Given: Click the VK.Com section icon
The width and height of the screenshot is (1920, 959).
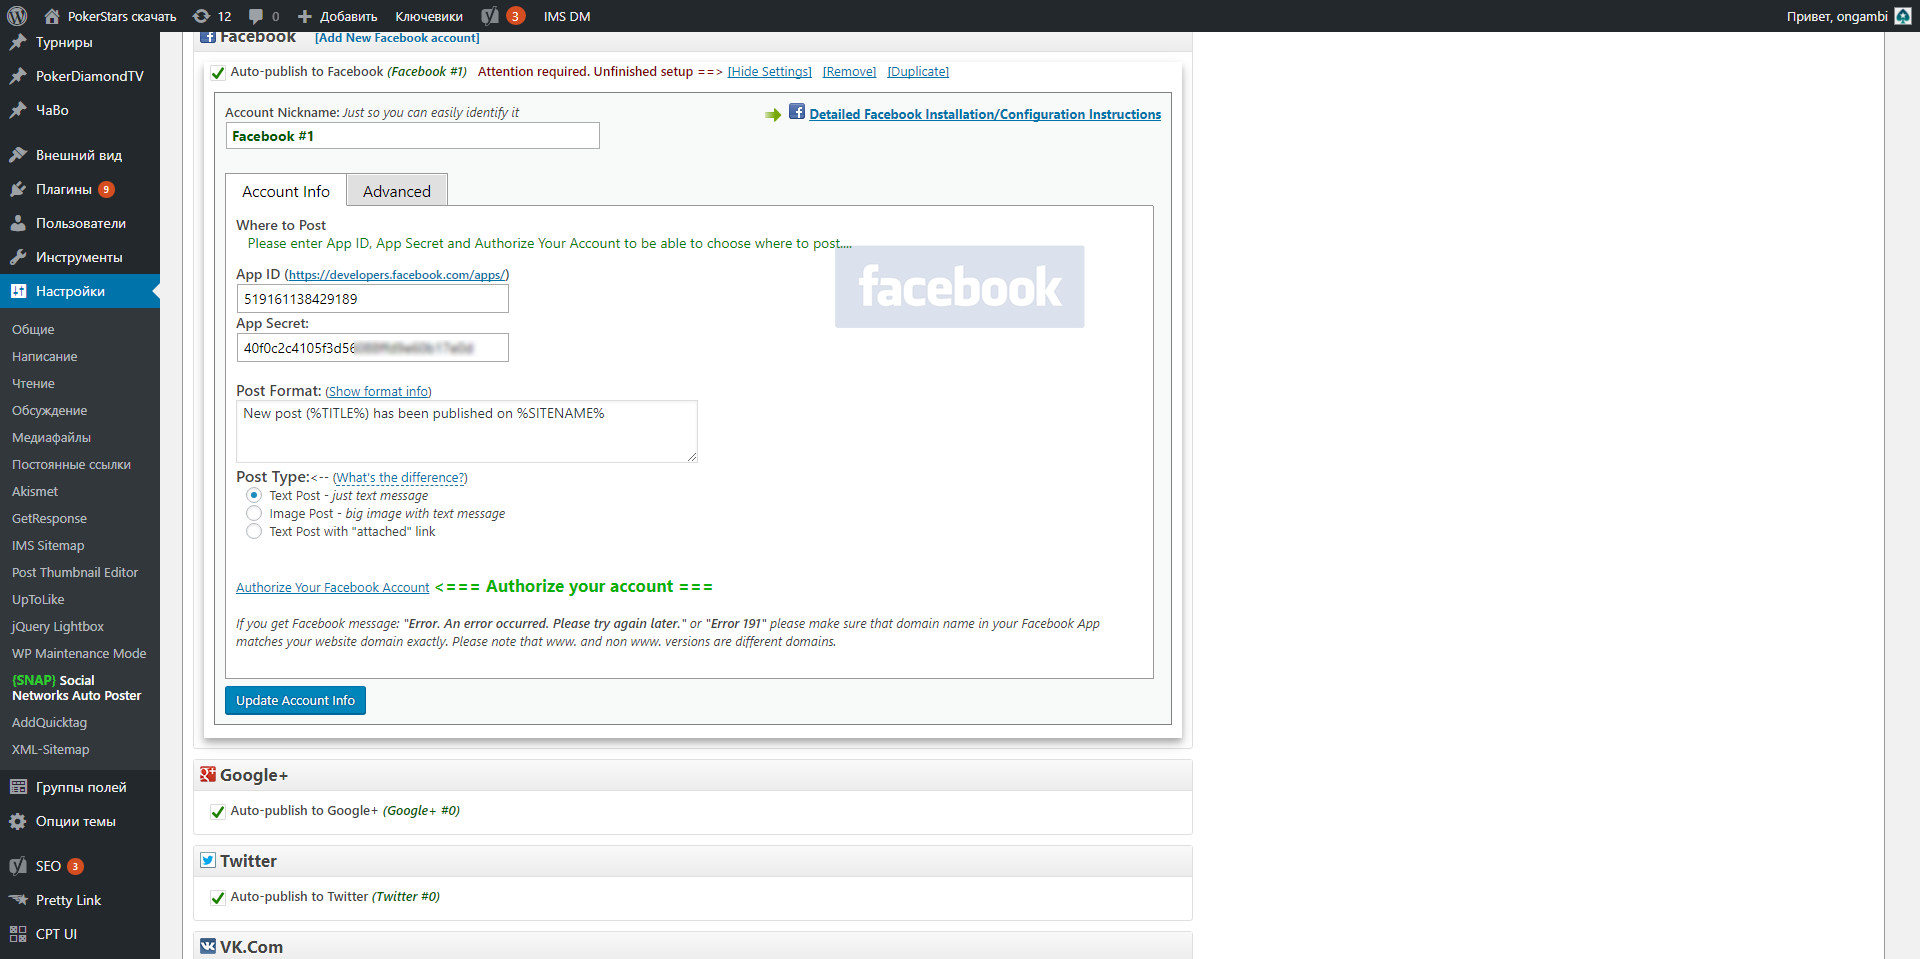Looking at the screenshot, I should pyautogui.click(x=208, y=946).
